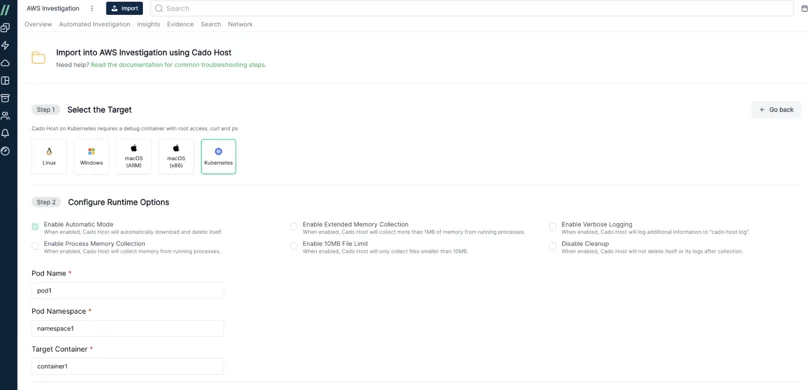Open the layout panel sidebar icon
Image resolution: width=810 pixels, height=390 pixels.
pyautogui.click(x=5, y=81)
